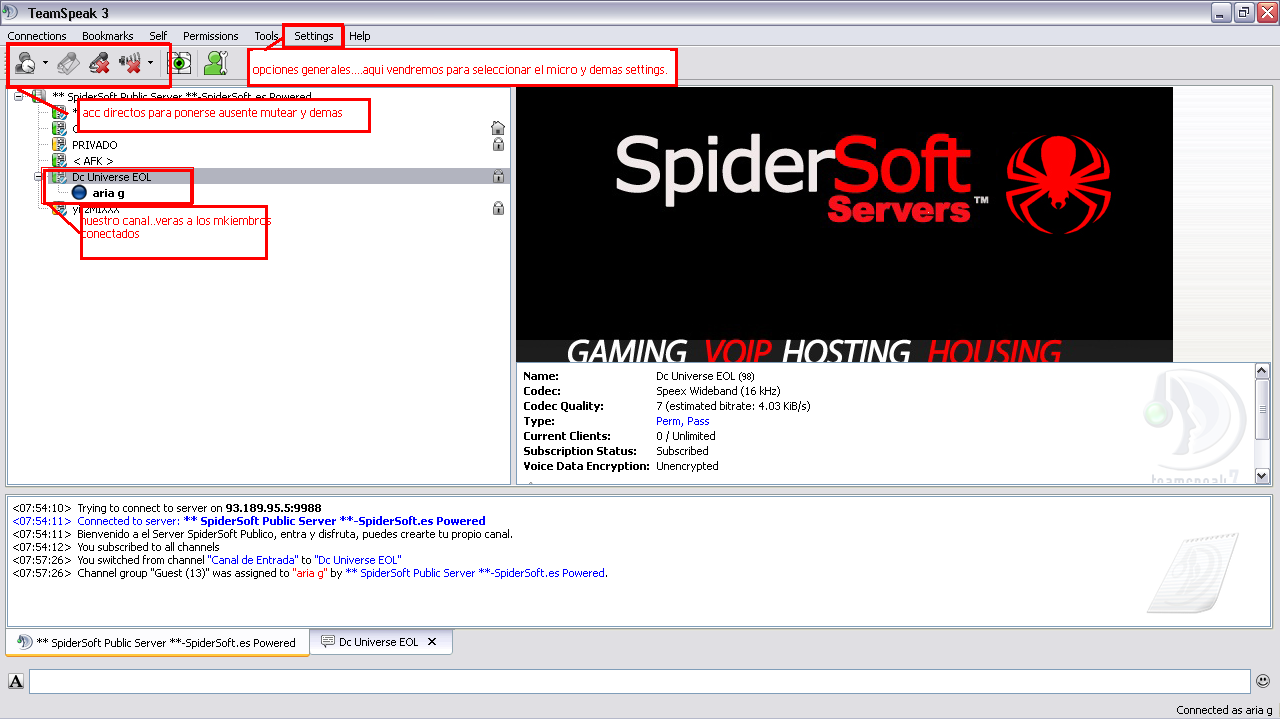Click the speech bubble icon on Dc Universe EOL tab

[327, 642]
